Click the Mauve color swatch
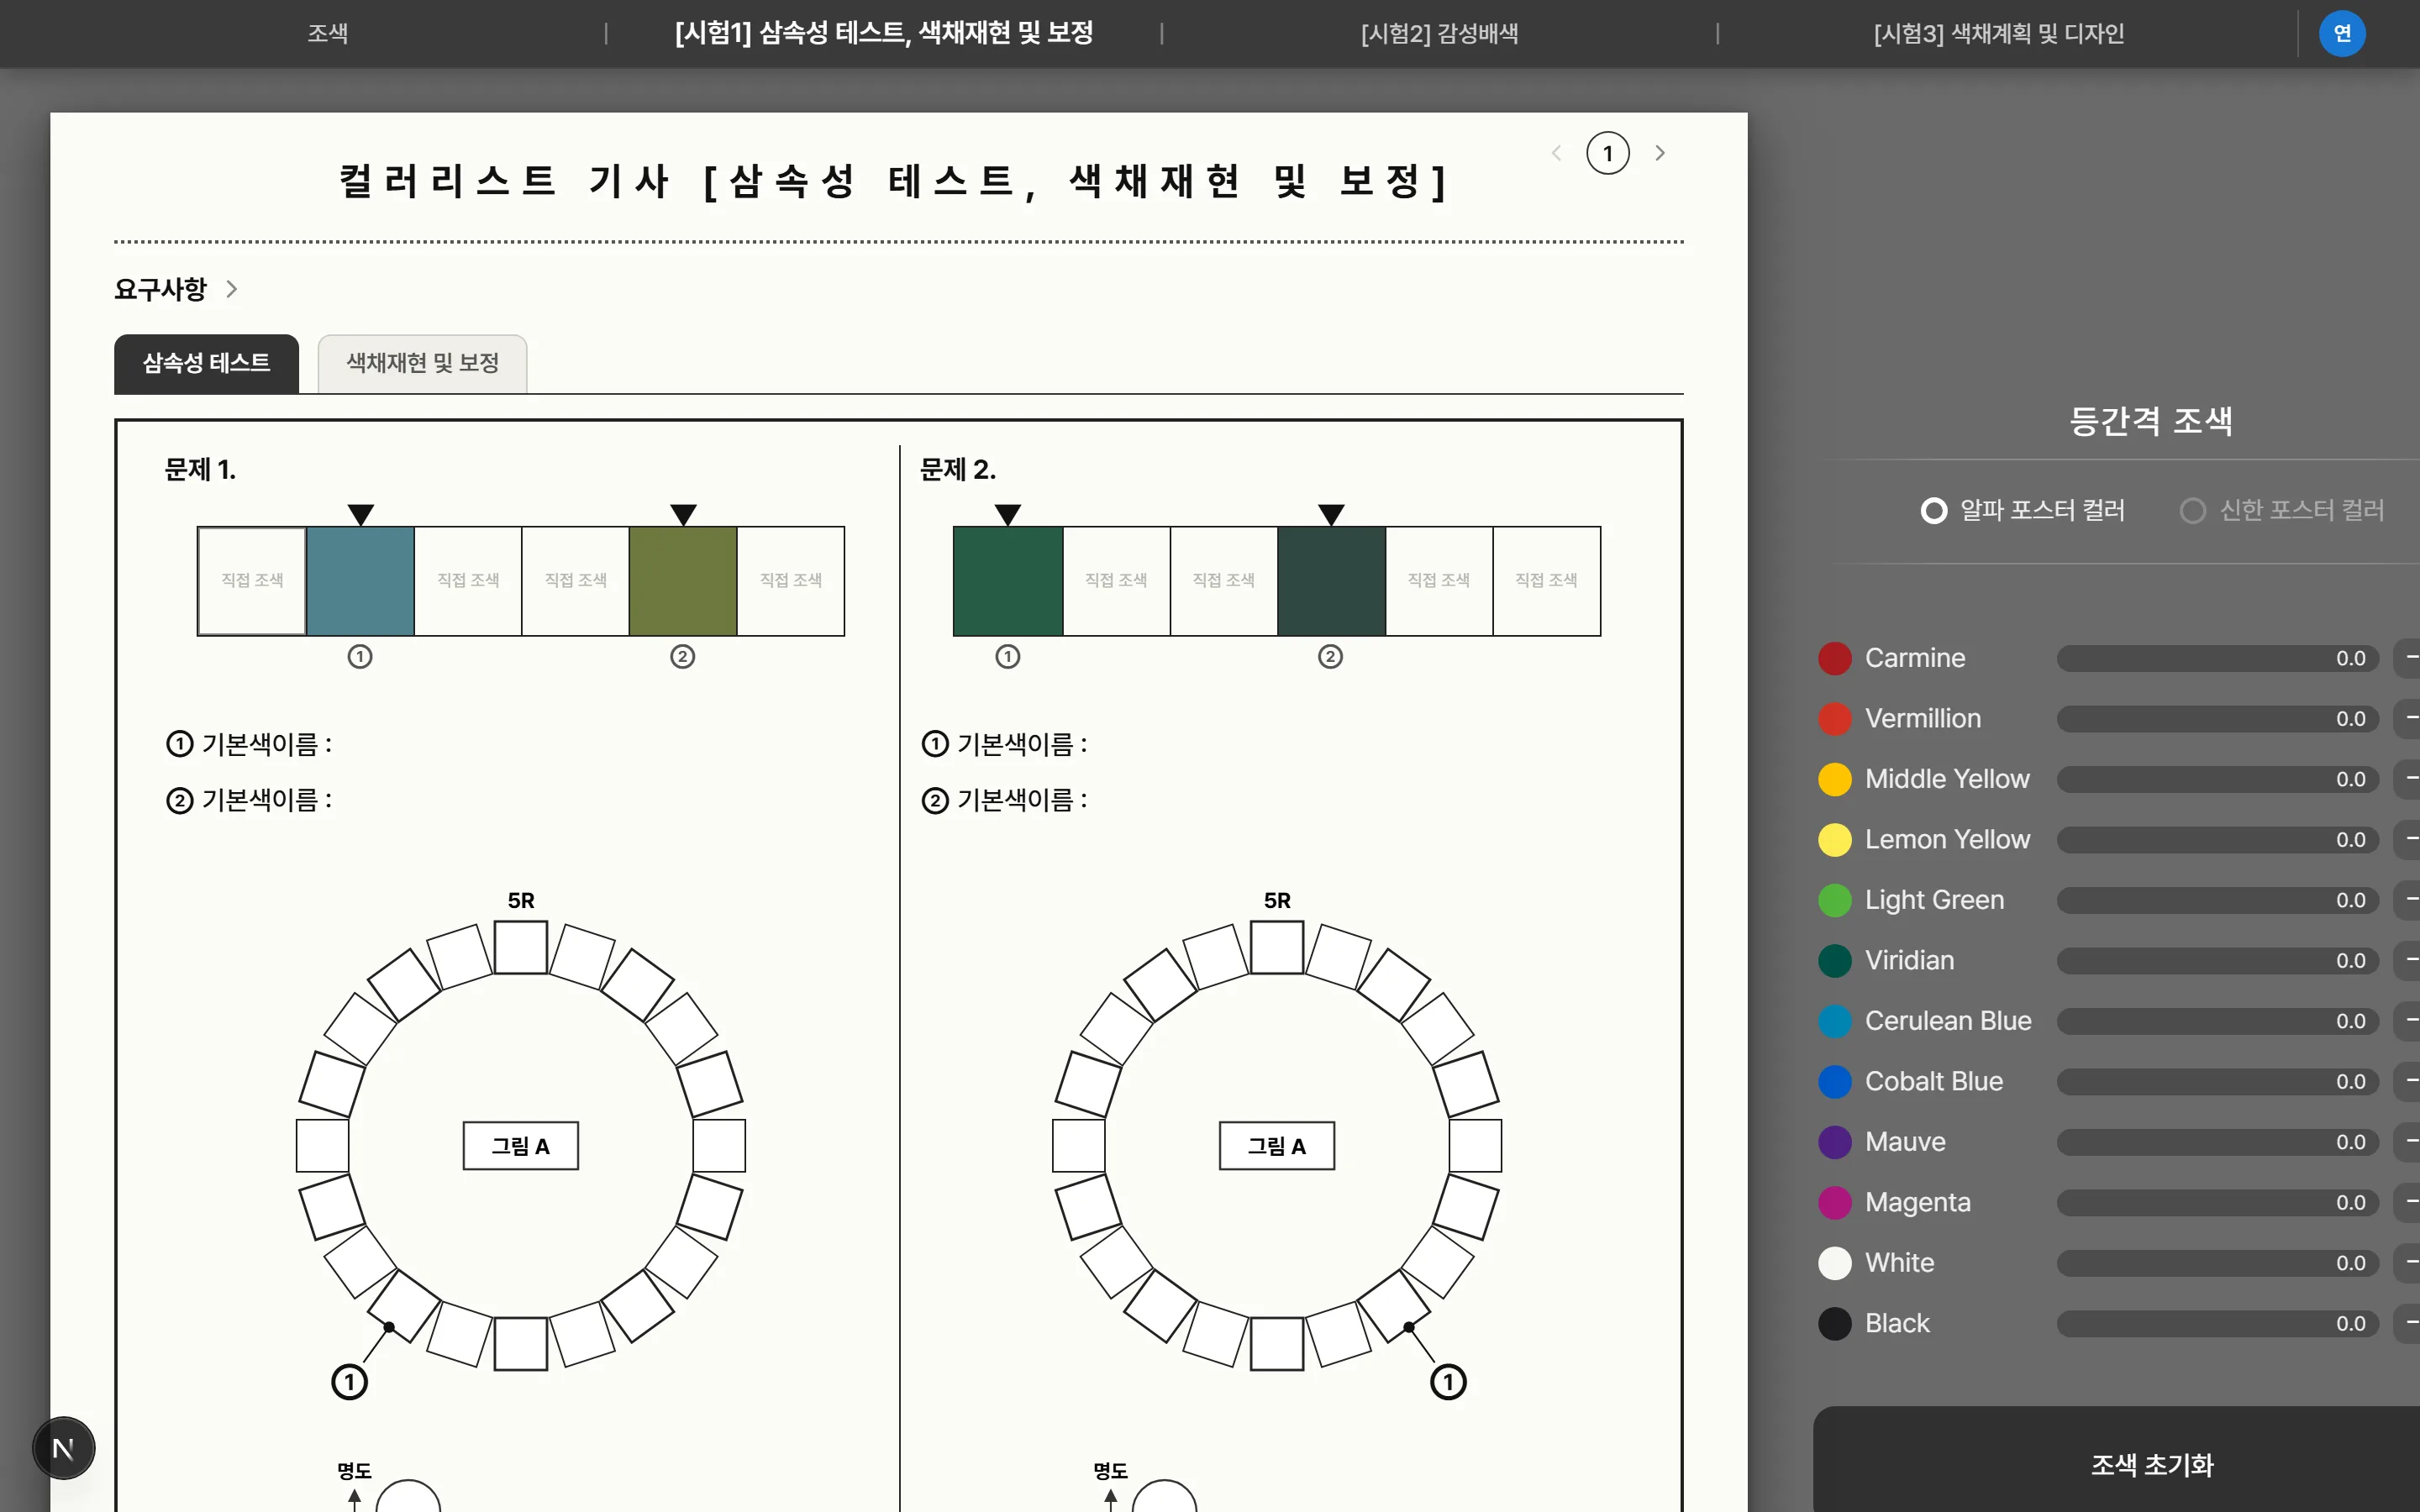 (x=1835, y=1142)
